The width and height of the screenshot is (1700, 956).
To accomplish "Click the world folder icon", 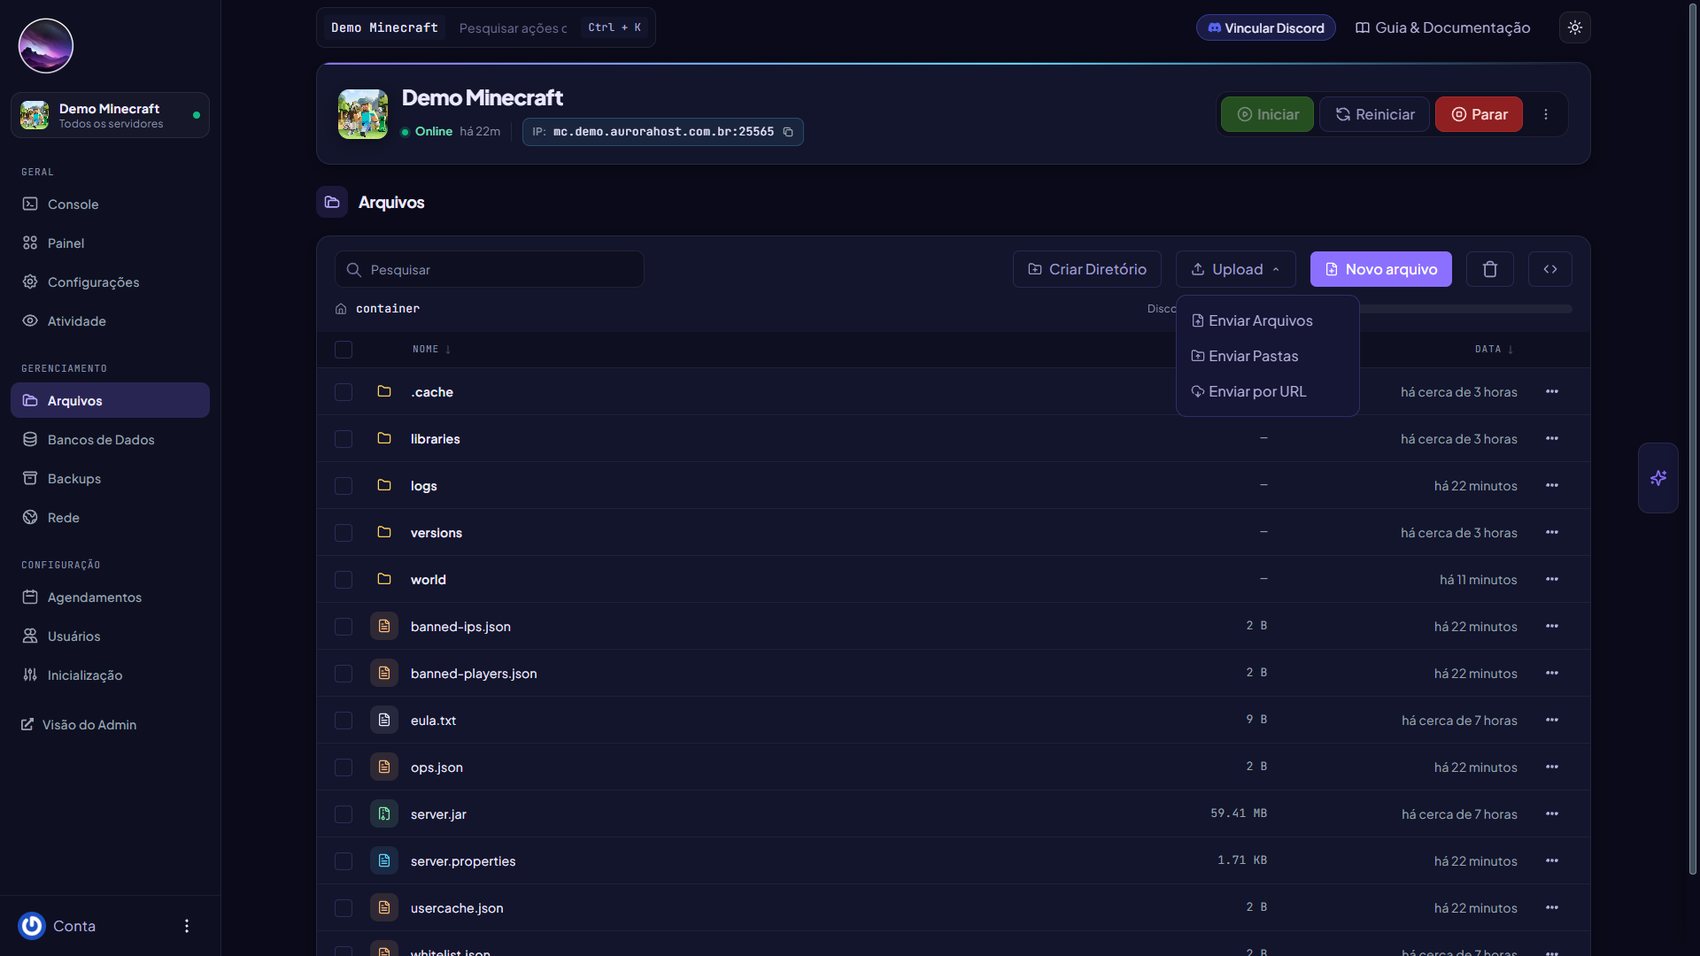I will coord(384,579).
